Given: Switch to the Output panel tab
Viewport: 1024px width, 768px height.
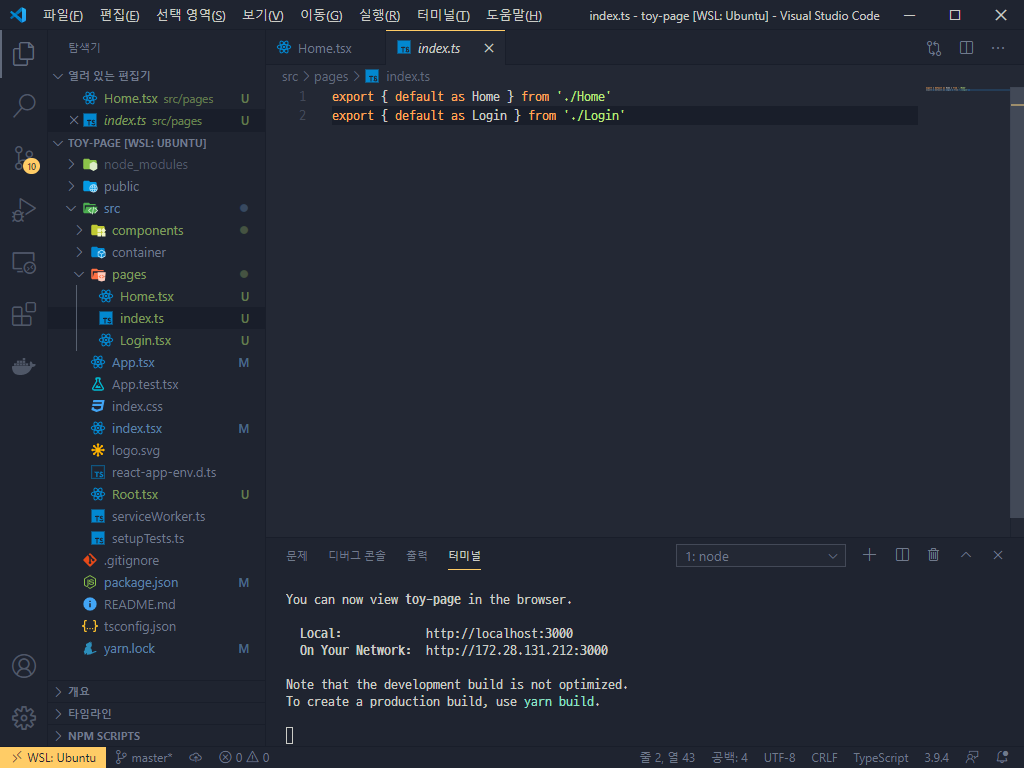Looking at the screenshot, I should (417, 556).
